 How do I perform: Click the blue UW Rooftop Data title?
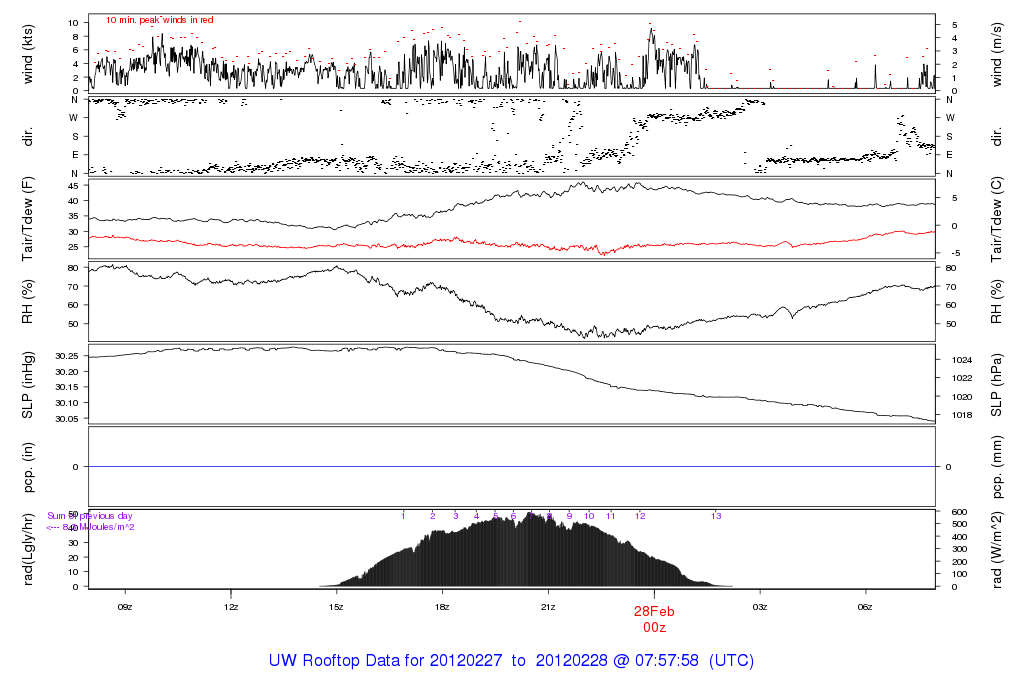click(511, 661)
